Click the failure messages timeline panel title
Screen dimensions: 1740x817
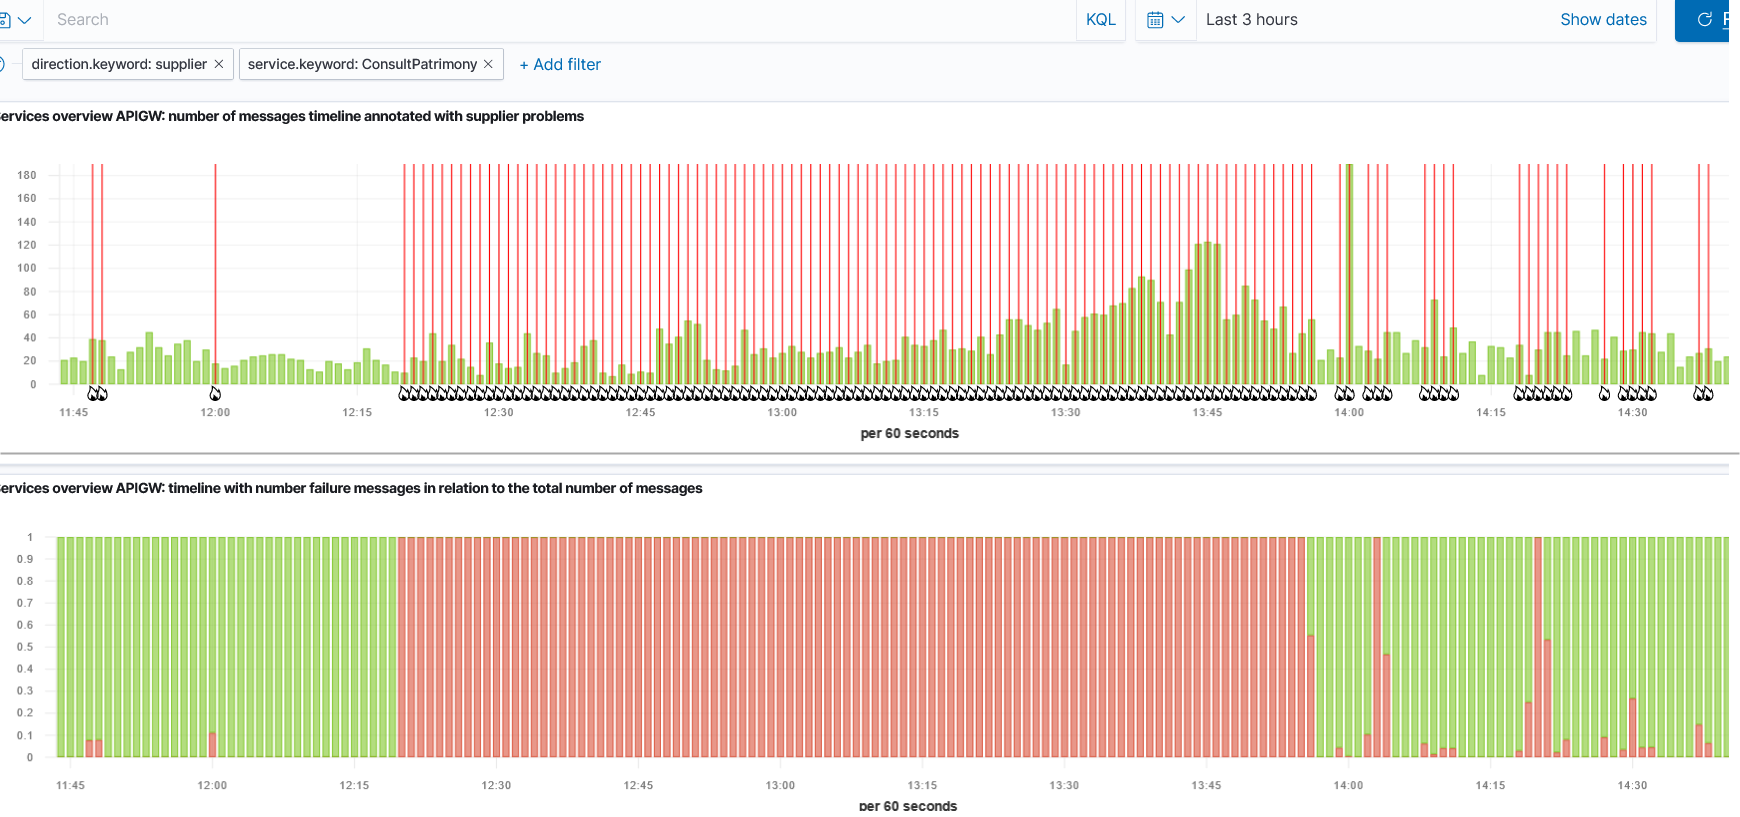click(x=350, y=488)
